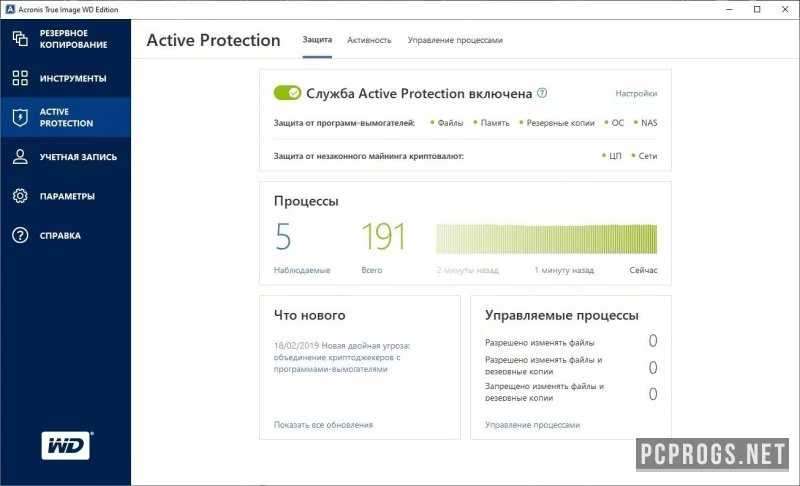
Task: Click the monitored processes count 5
Action: (x=283, y=236)
